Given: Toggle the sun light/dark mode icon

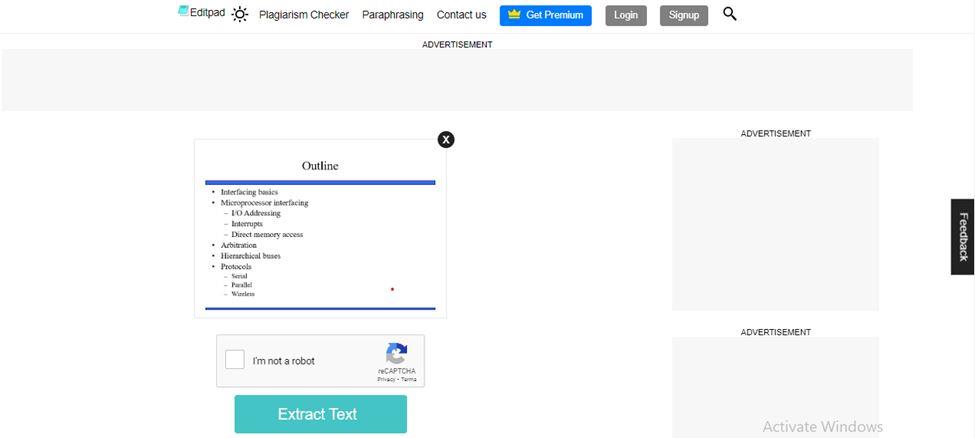Looking at the screenshot, I should 240,14.
